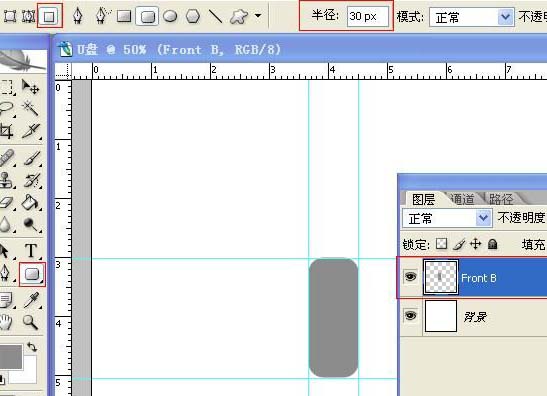547x396 pixels.
Task: Click the foreground gray color swatch
Action: (10, 357)
